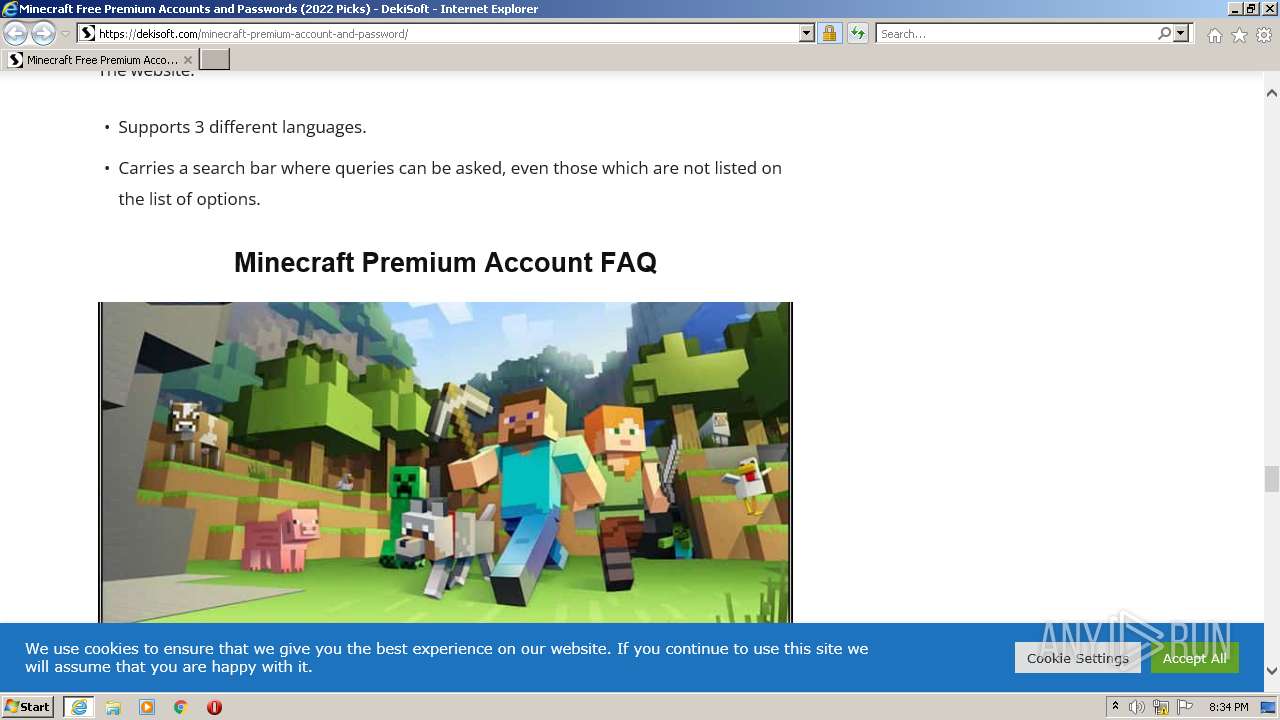Viewport: 1280px width, 720px height.
Task: Open the Action Center flag icon
Action: 1185,707
